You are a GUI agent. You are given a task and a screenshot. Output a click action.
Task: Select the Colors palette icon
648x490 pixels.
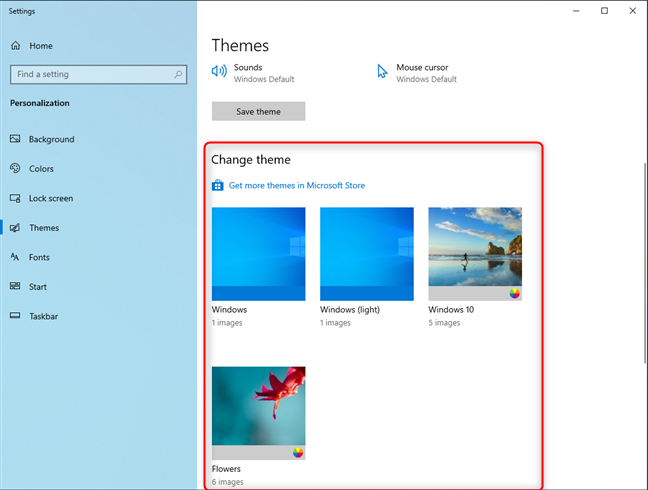click(x=15, y=168)
